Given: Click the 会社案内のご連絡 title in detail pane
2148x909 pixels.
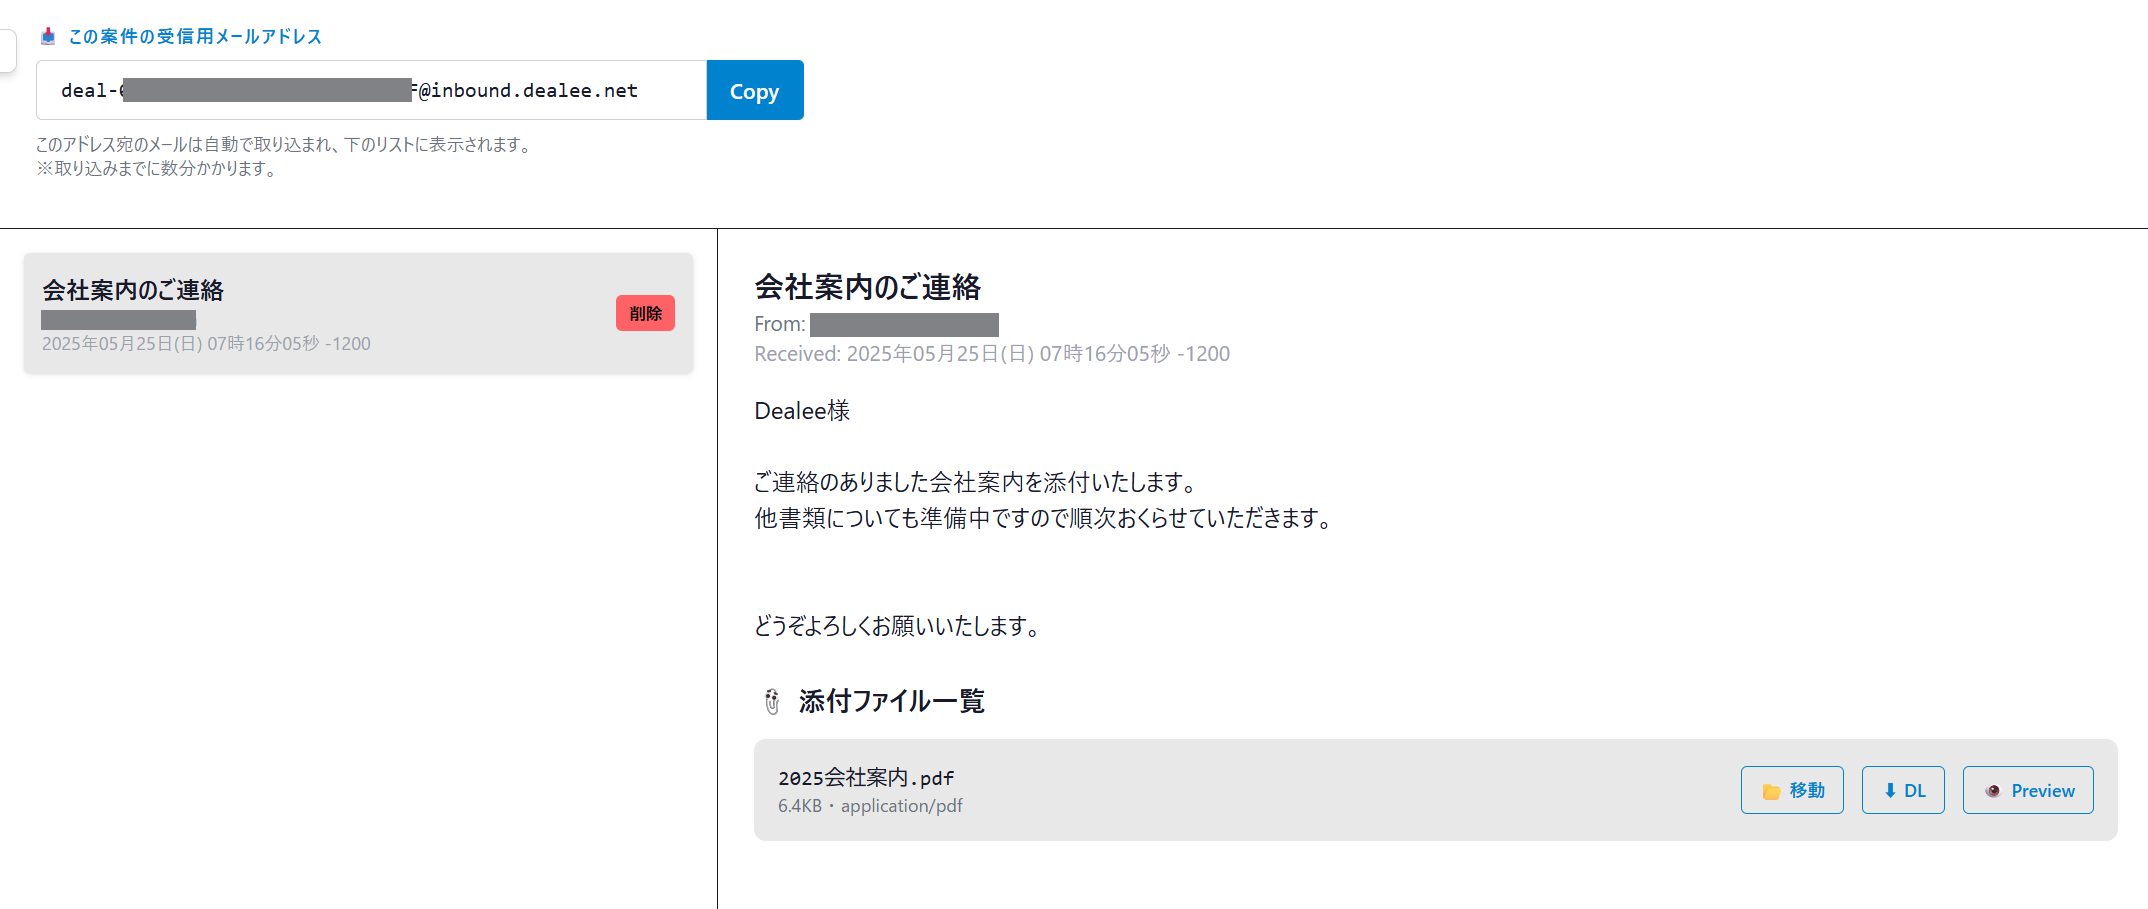Looking at the screenshot, I should pos(867,287).
